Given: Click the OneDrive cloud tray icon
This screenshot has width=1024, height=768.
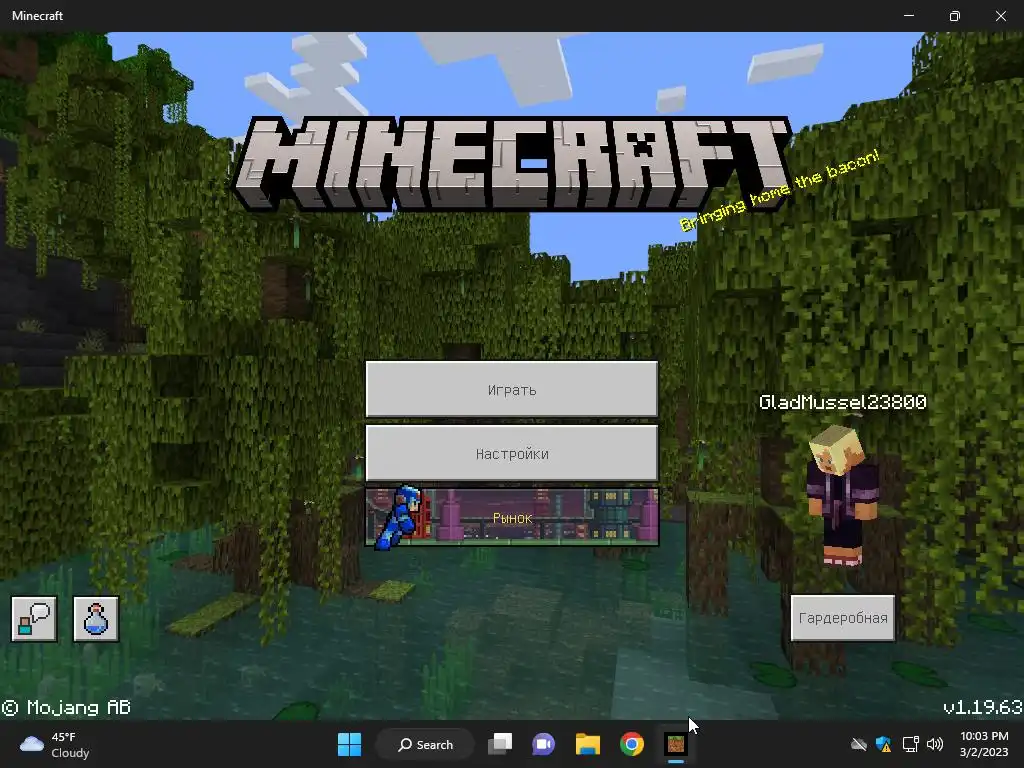Looking at the screenshot, I should click(x=859, y=744).
